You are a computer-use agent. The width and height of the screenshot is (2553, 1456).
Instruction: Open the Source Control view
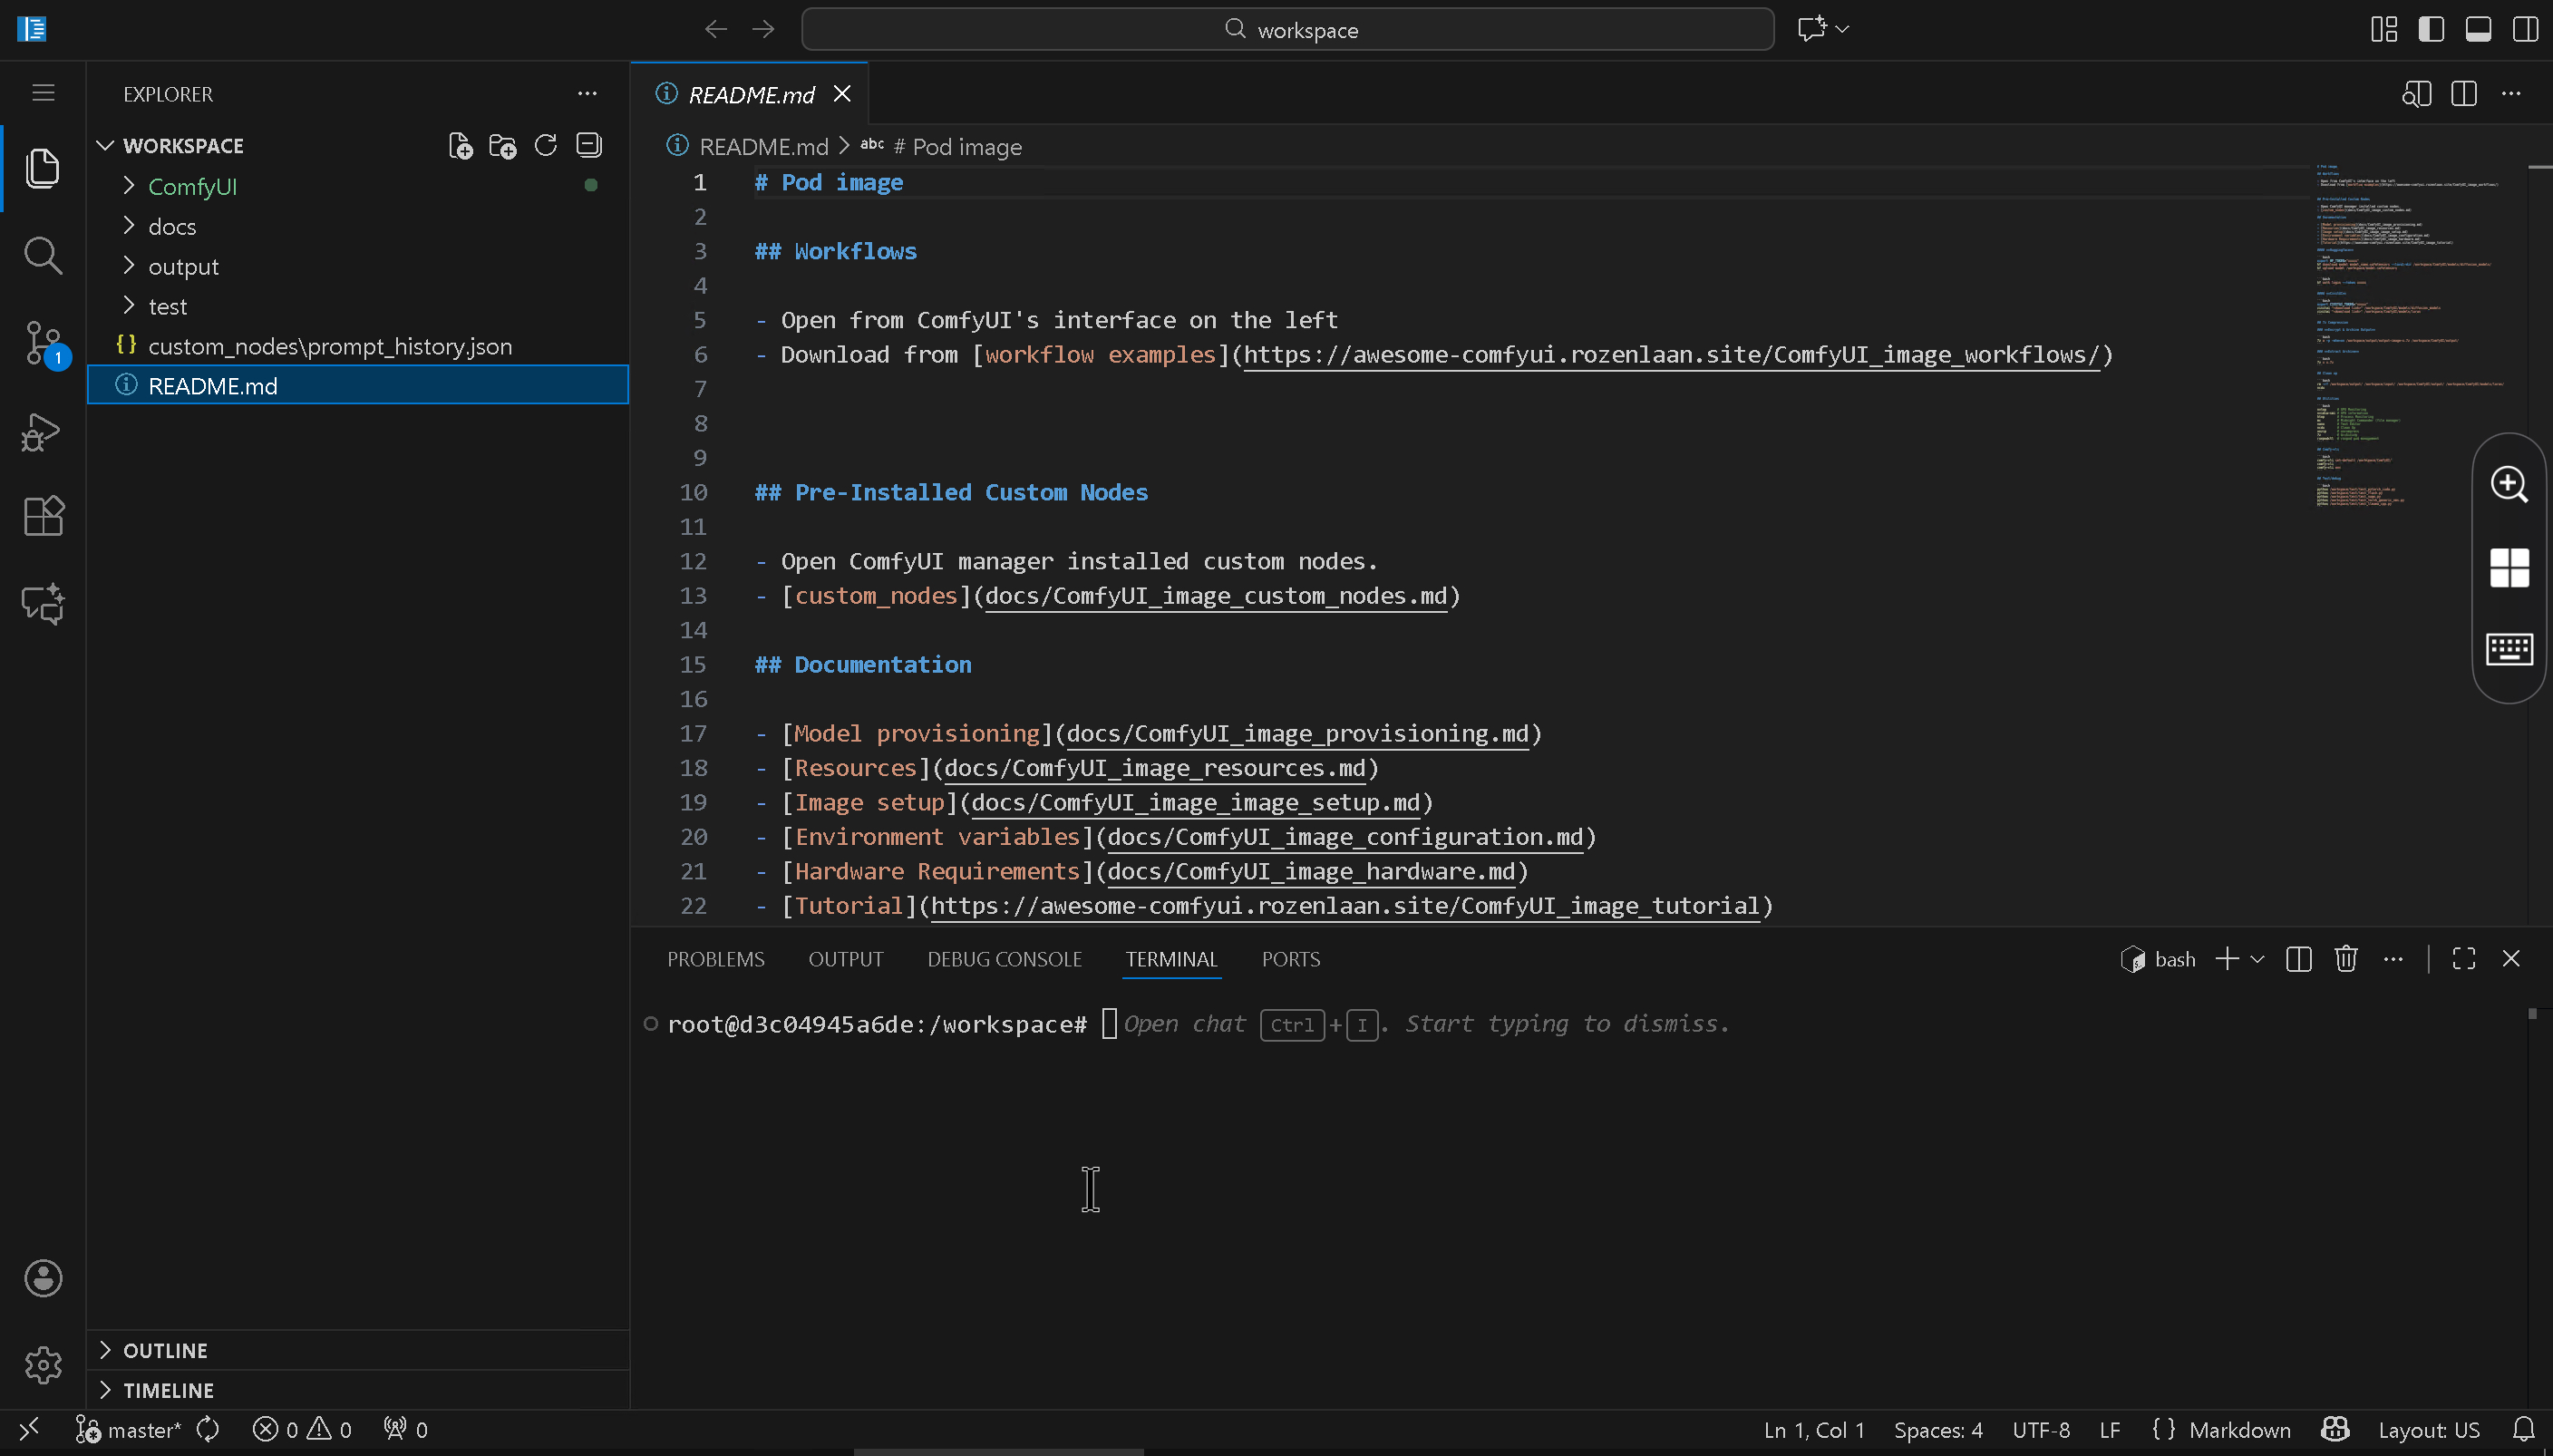pos(43,344)
